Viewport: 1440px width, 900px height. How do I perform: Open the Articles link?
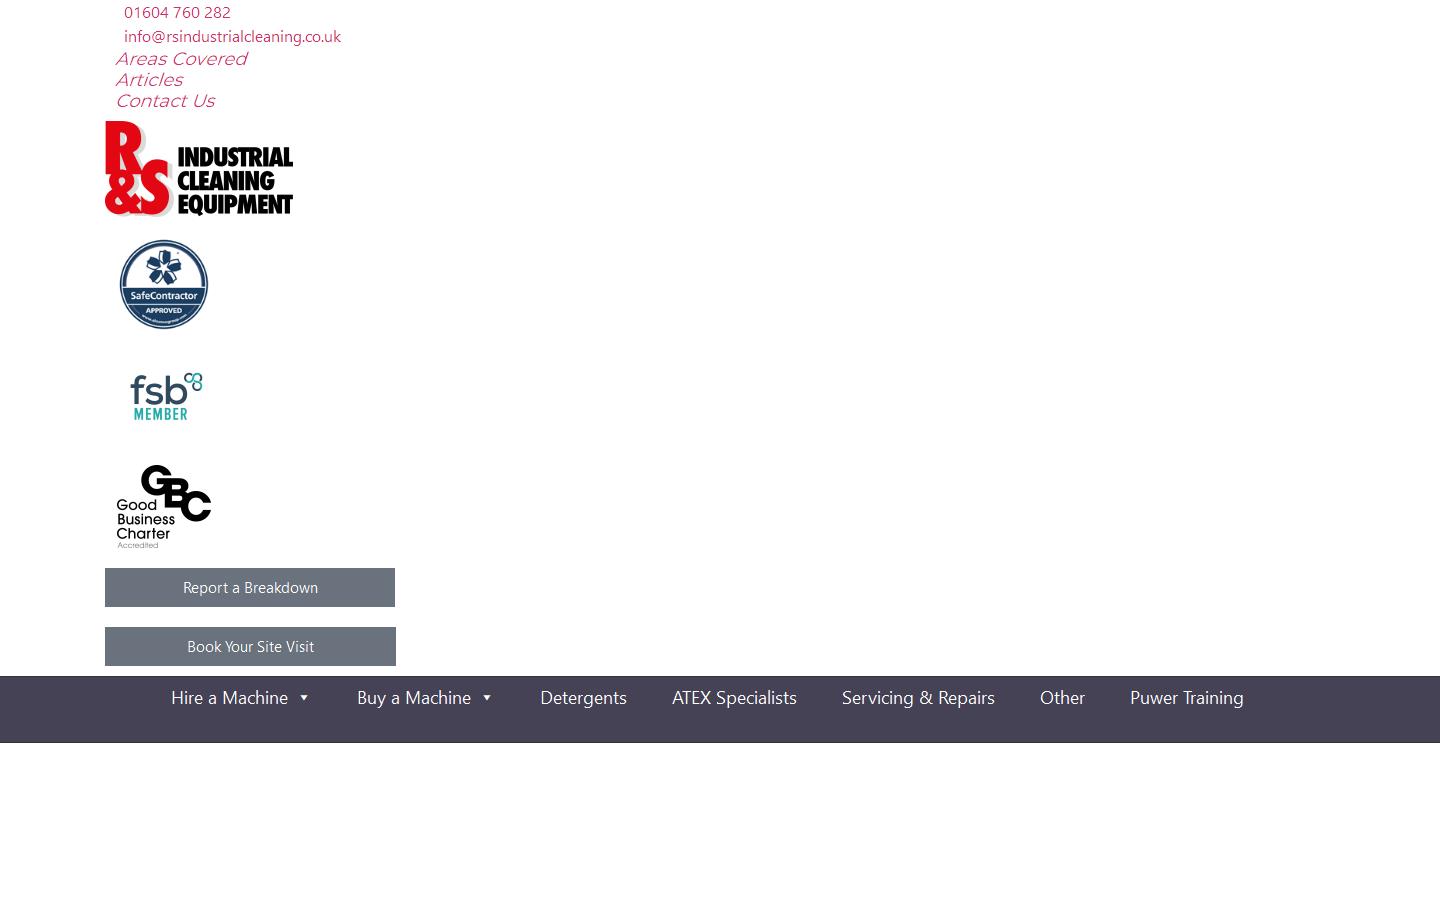coord(149,80)
